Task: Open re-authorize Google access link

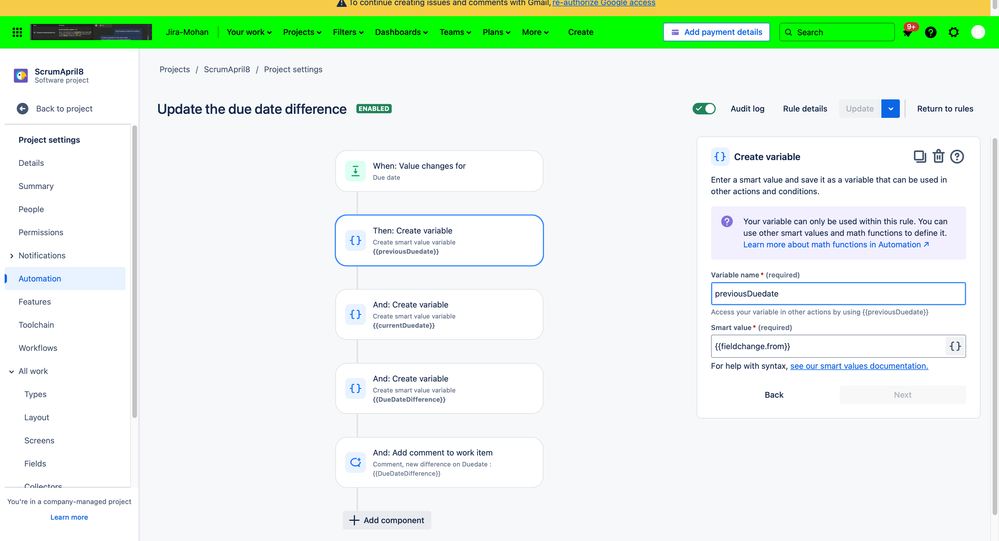Action: click(x=603, y=3)
